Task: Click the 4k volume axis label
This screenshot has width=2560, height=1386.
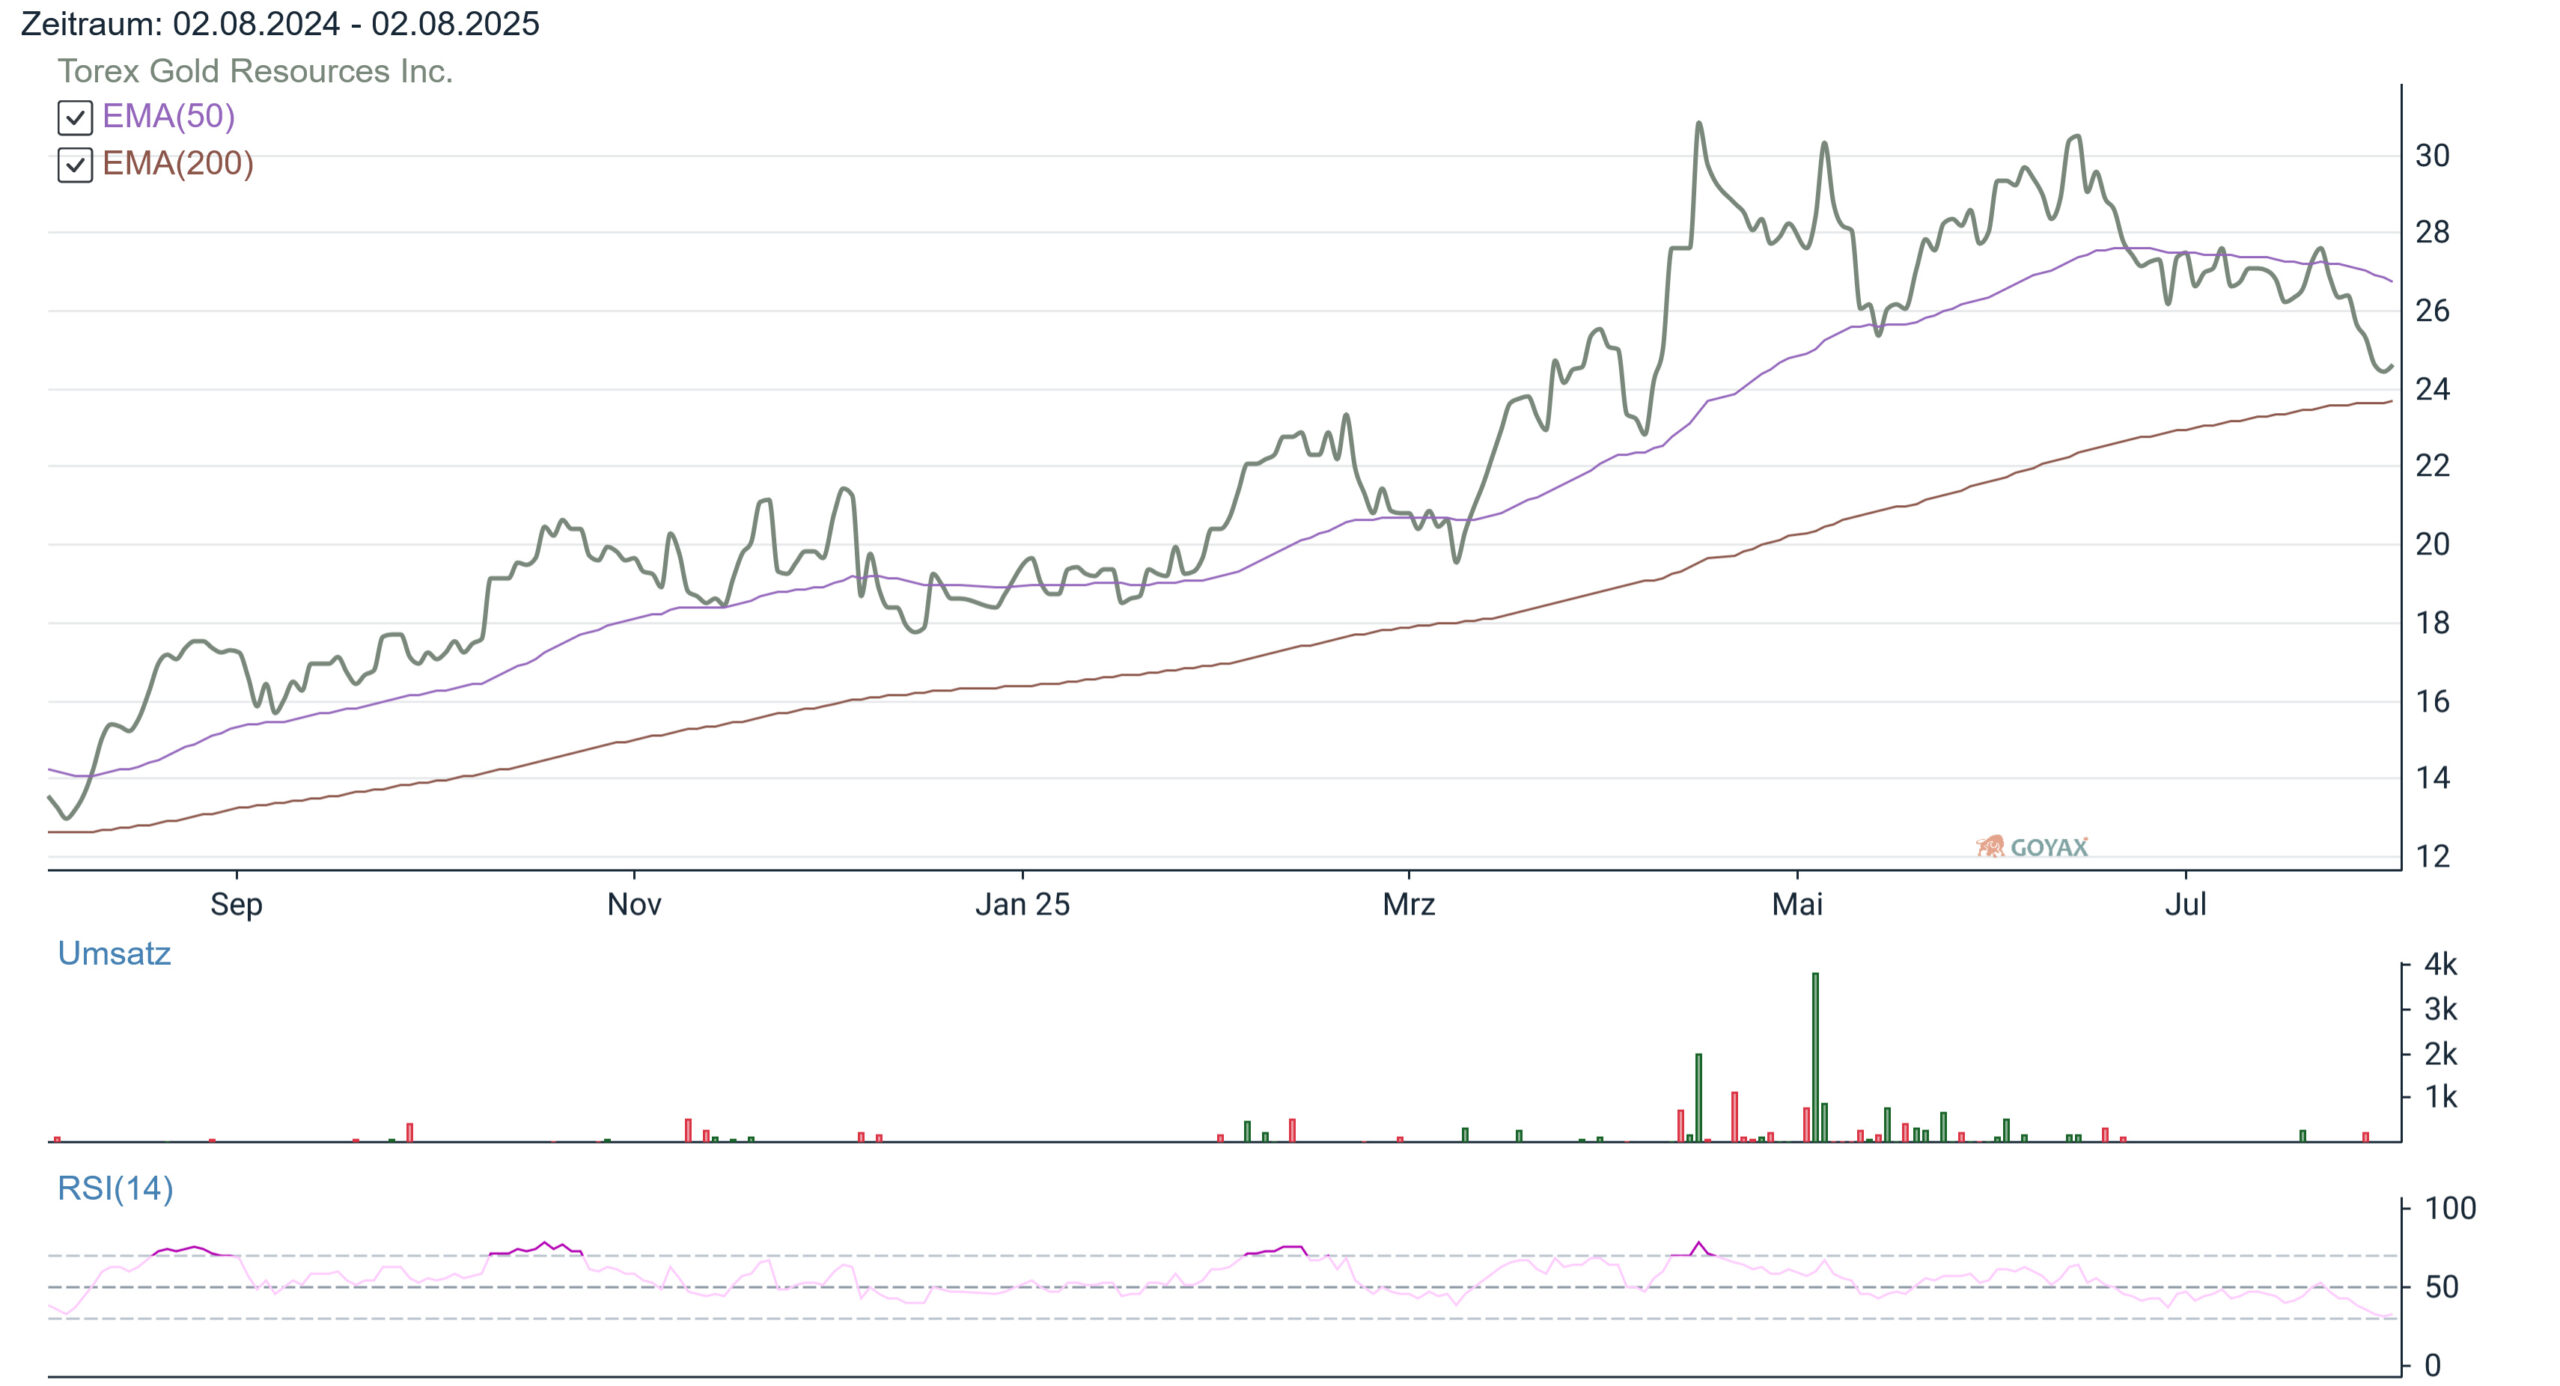Action: (x=2440, y=965)
